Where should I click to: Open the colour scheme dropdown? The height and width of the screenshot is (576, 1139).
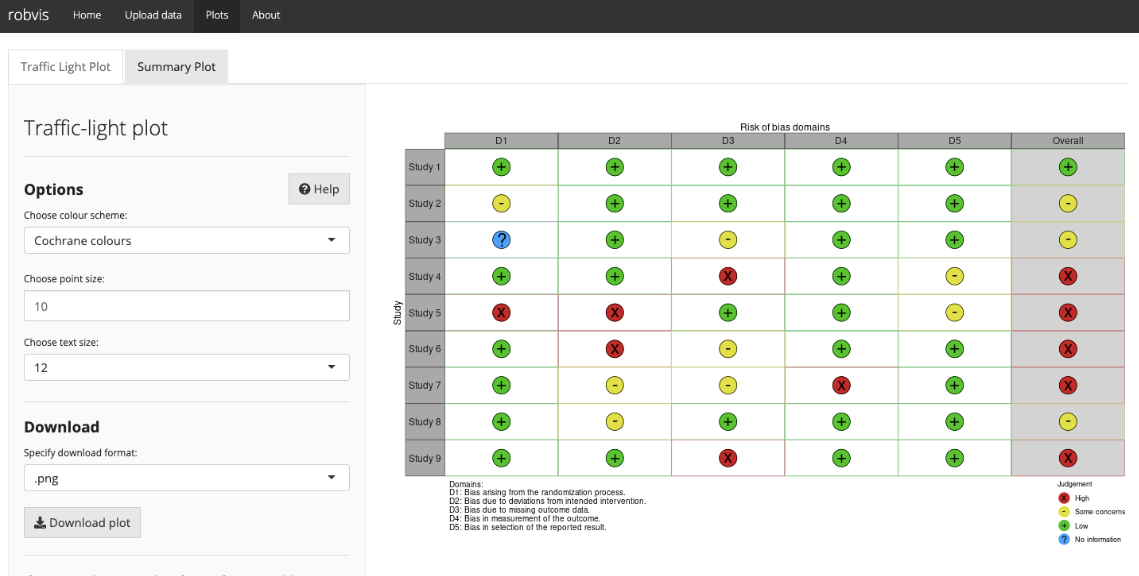tap(187, 240)
